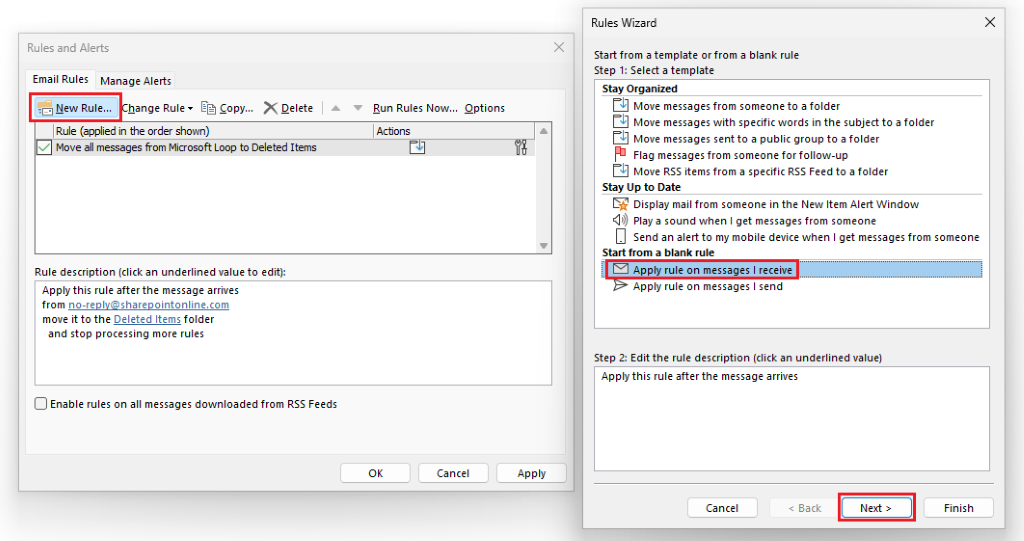Screen dimensions: 1024x541
Task: Select the New Item Alert star icon
Action: click(x=620, y=204)
